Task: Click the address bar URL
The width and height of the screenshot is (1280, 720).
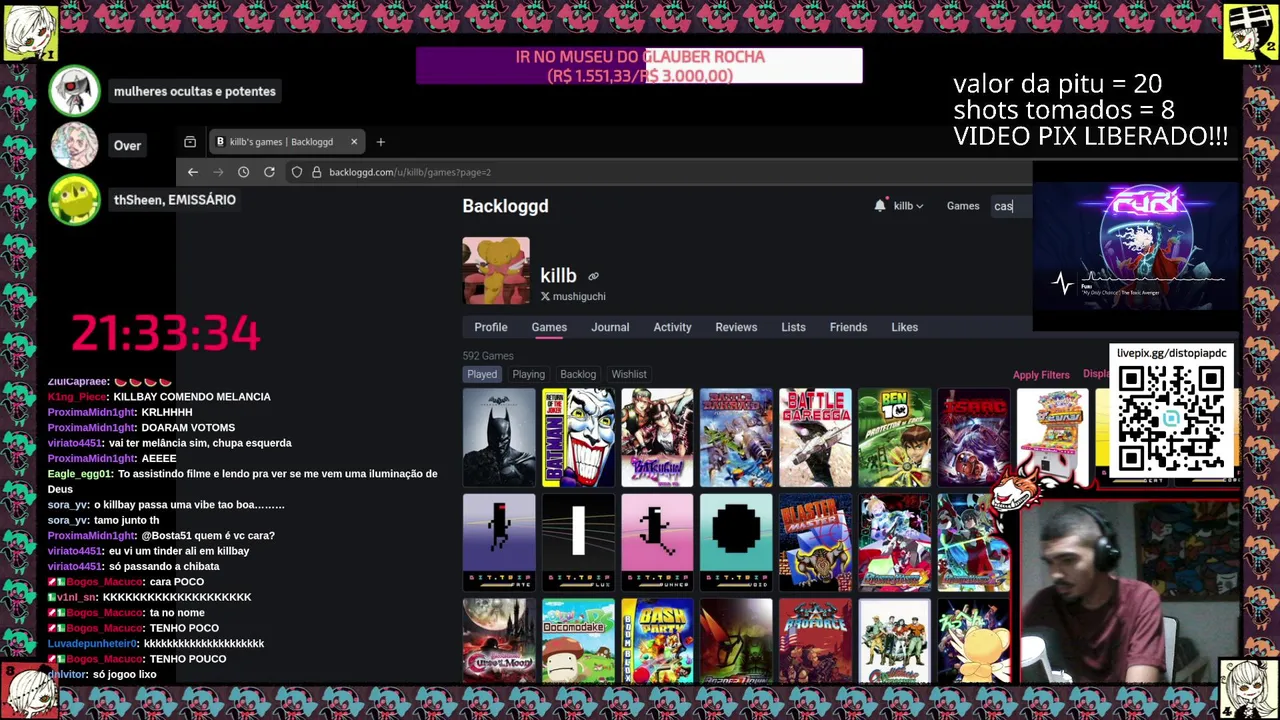Action: [x=410, y=172]
